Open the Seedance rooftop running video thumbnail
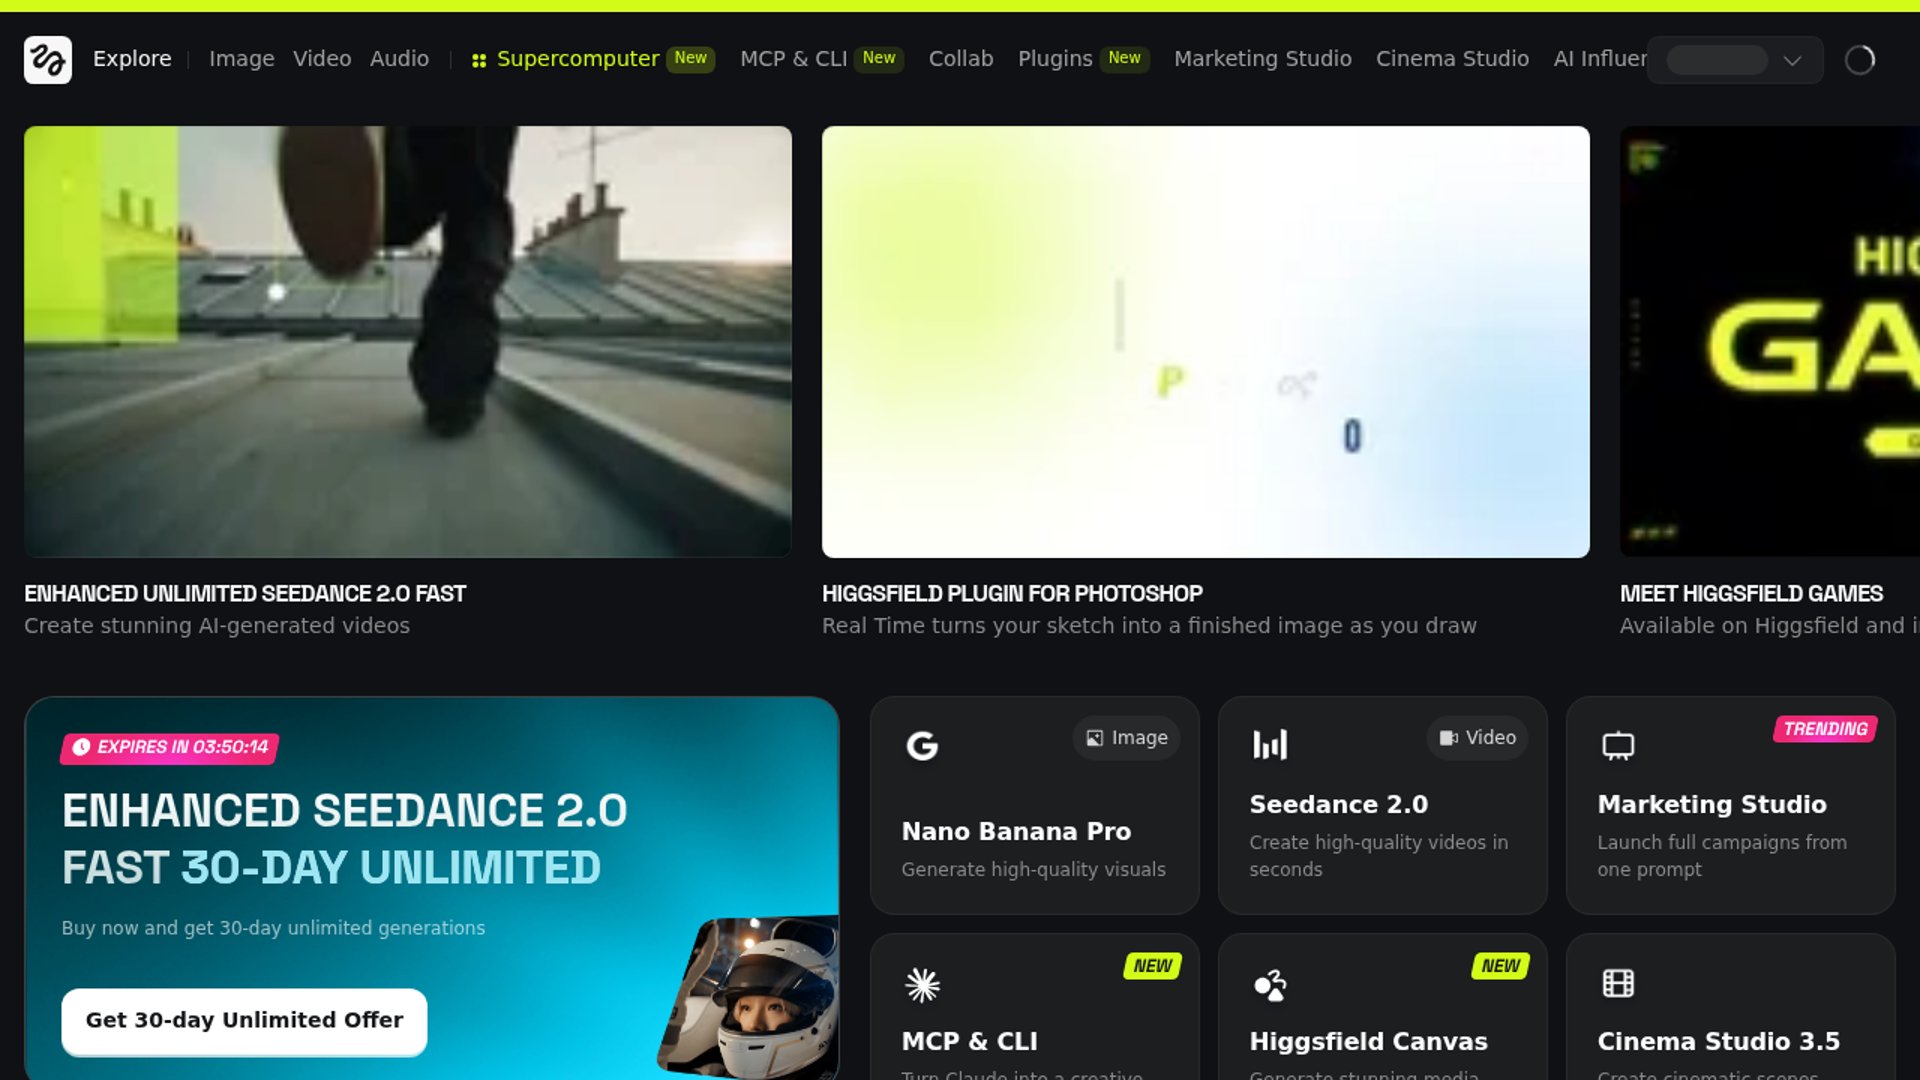Screen dimensions: 1920x1080 (x=408, y=341)
